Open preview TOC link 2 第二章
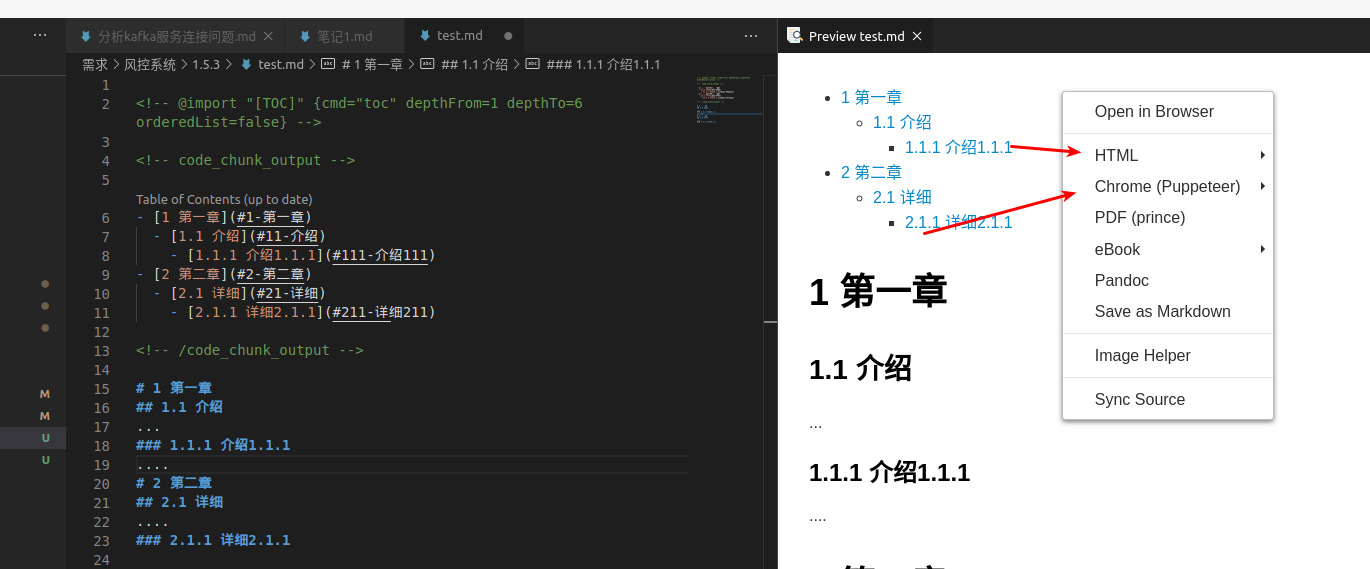The height and width of the screenshot is (569, 1370). (x=871, y=172)
